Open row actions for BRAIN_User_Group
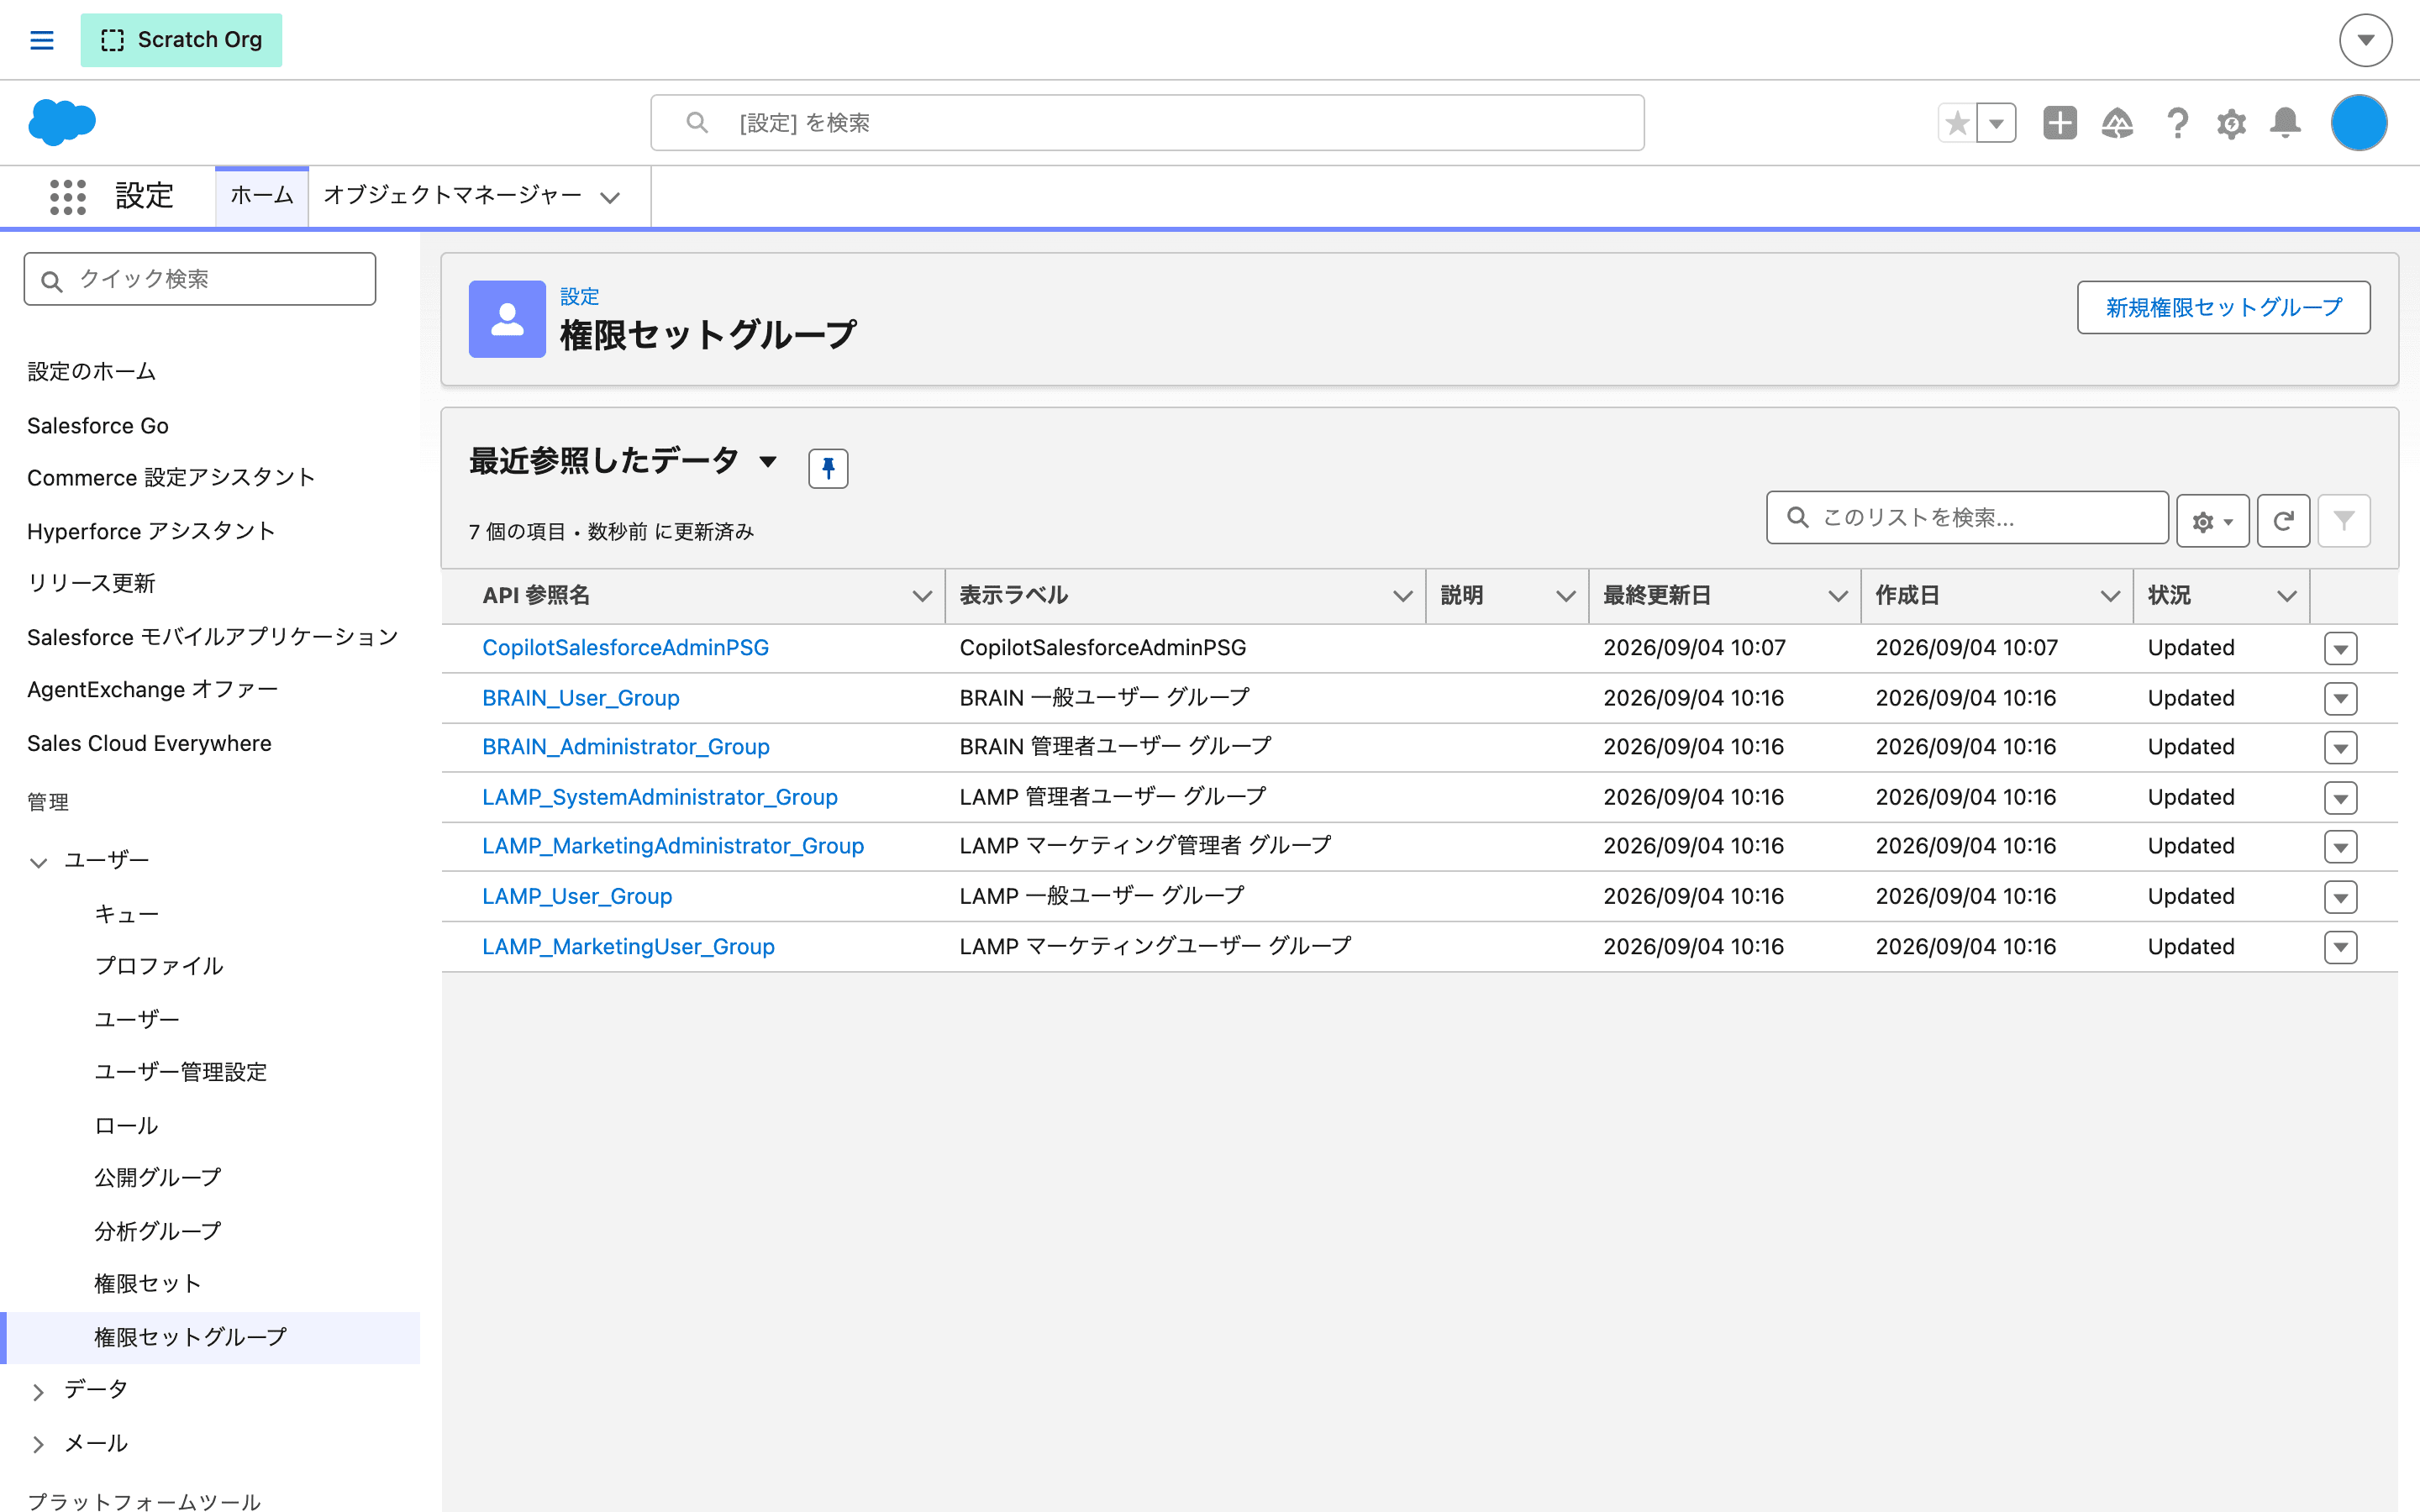 coord(2340,698)
